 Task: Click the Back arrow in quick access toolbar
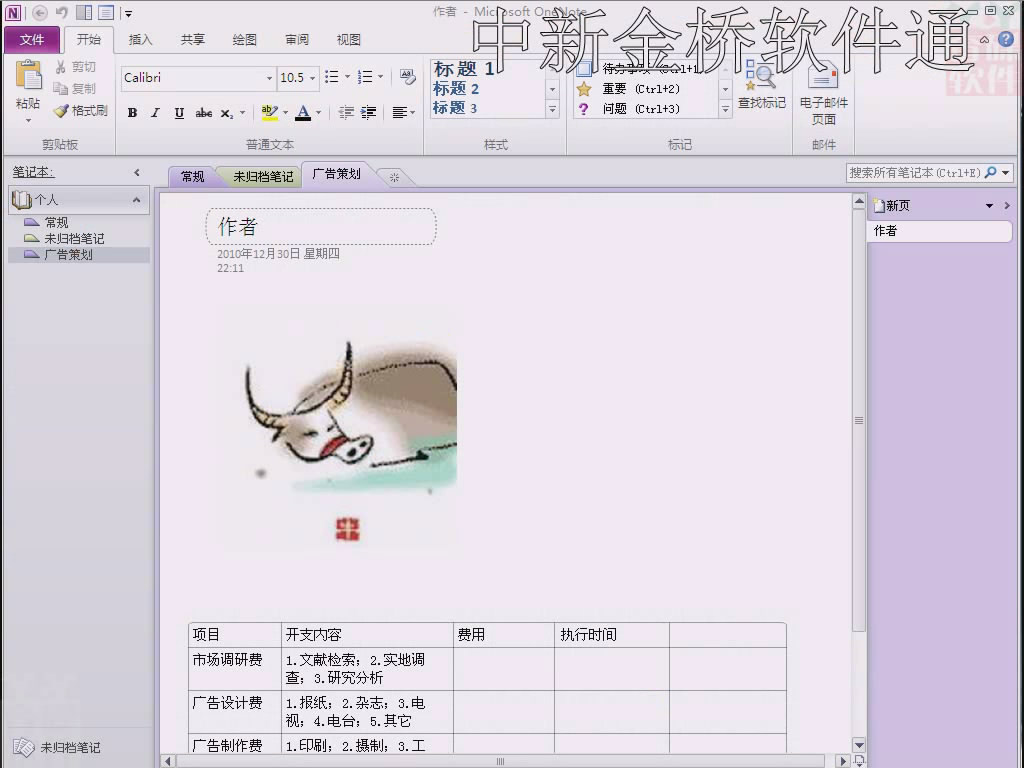(x=39, y=12)
